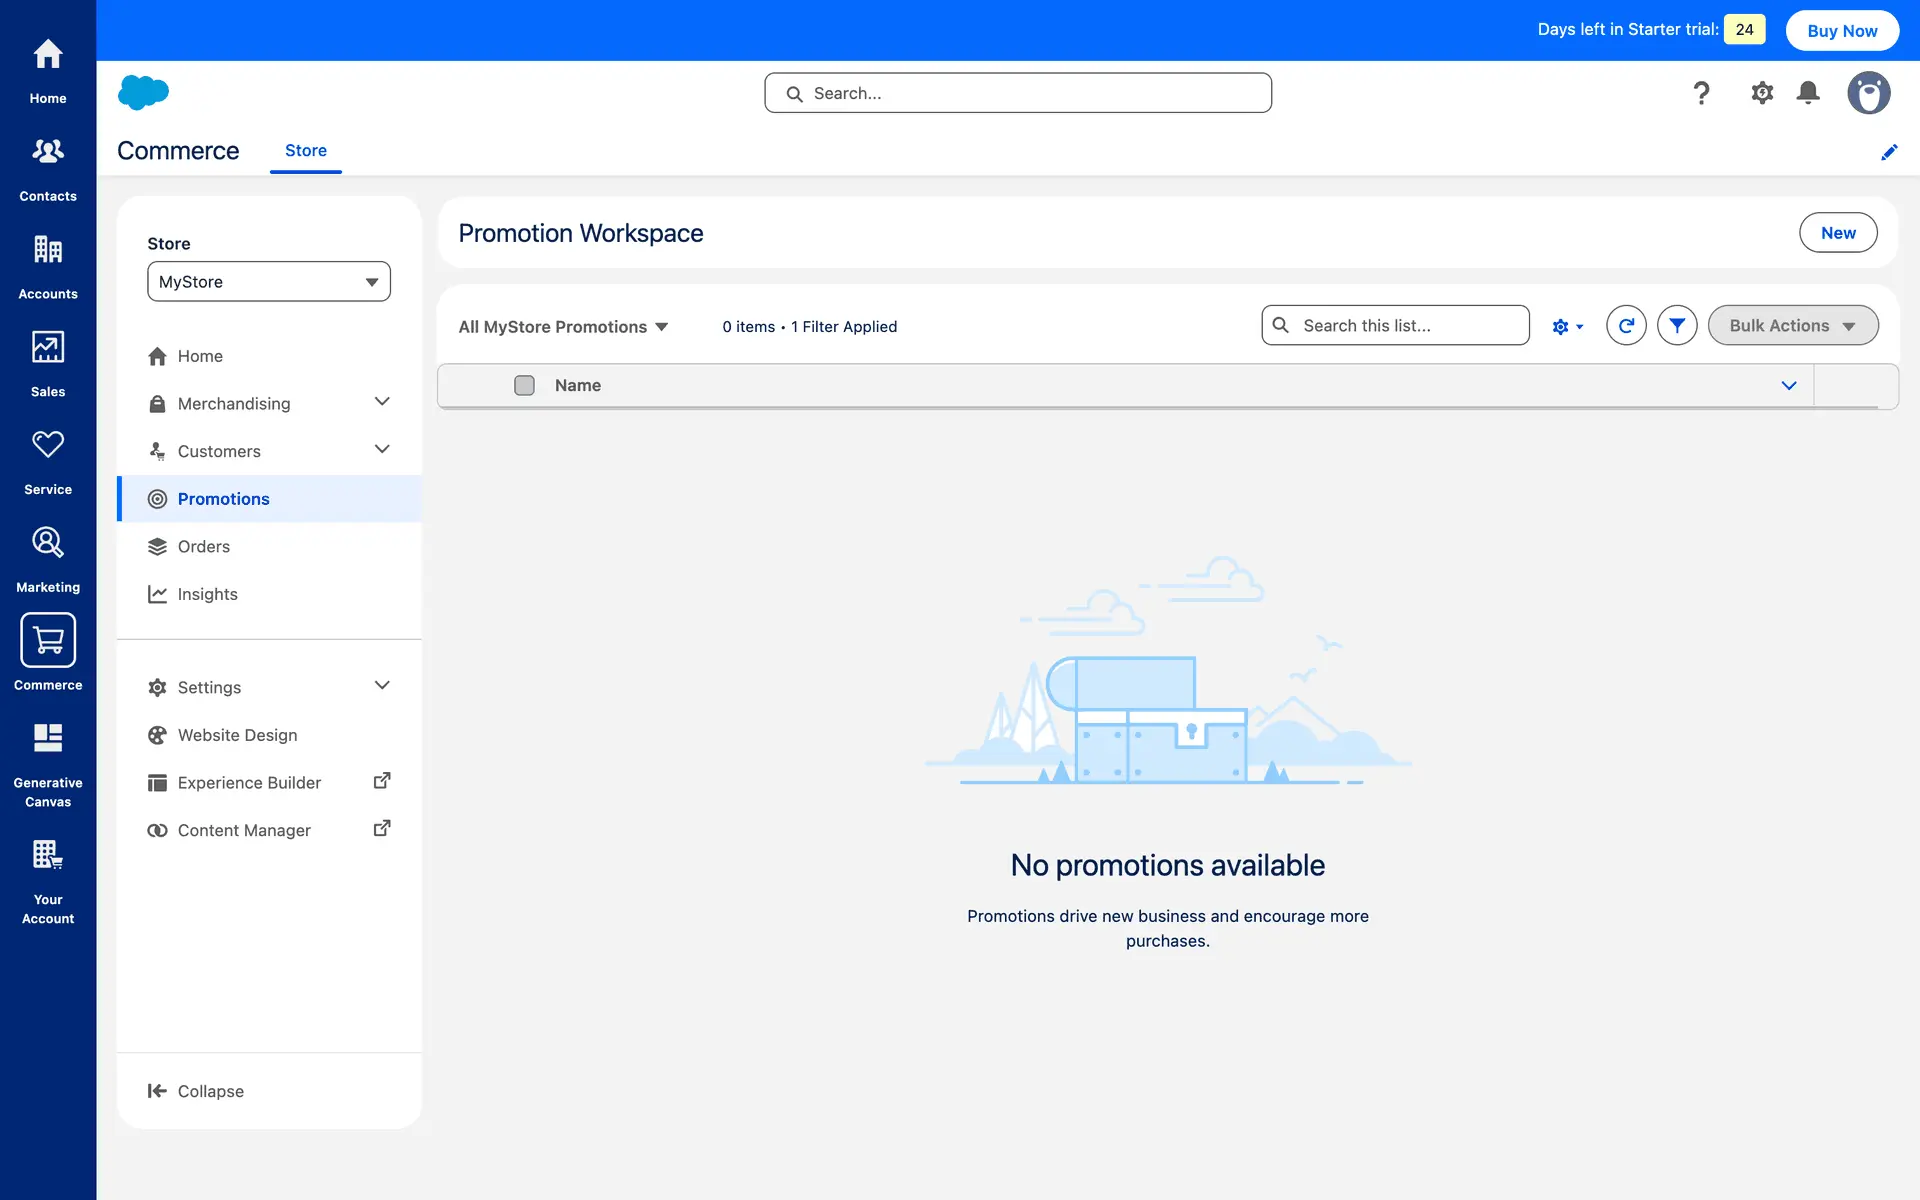Open the user avatar profile menu
This screenshot has height=1200, width=1920.
pos(1868,93)
